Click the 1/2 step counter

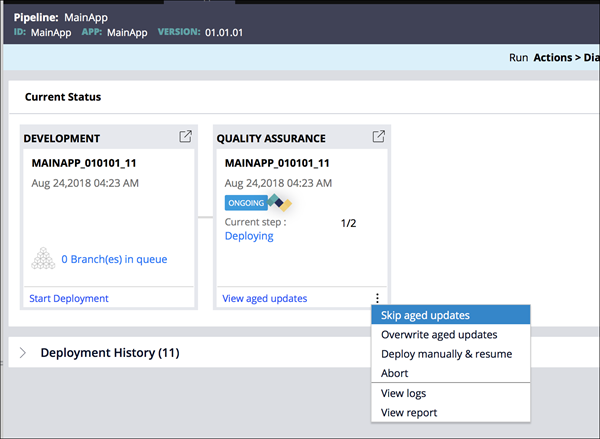pos(349,223)
